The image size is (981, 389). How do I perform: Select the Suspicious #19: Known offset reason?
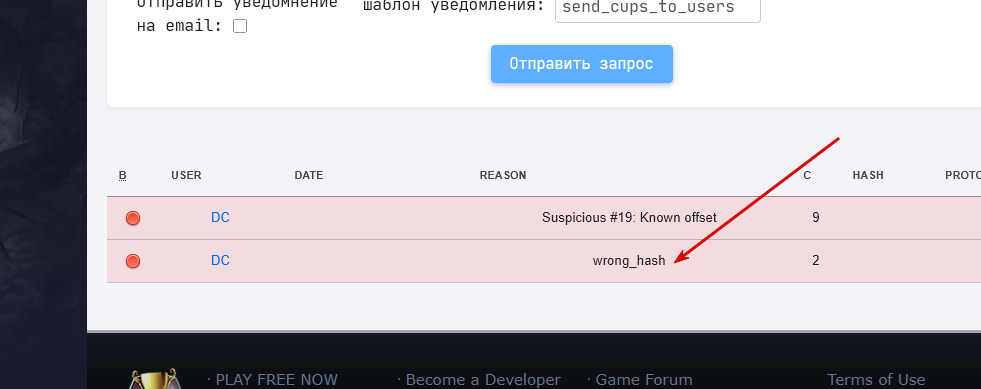tap(629, 218)
